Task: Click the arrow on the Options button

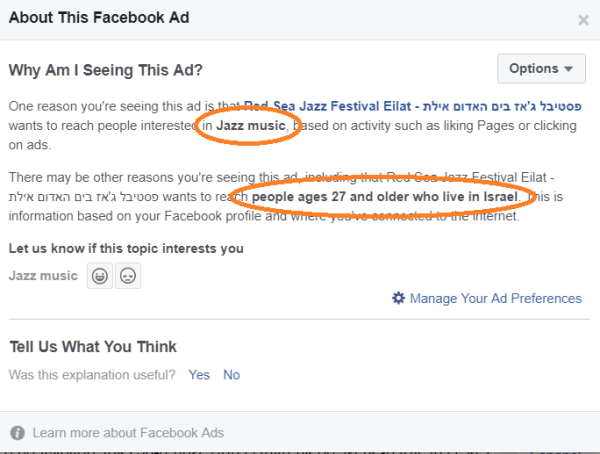Action: [x=568, y=69]
